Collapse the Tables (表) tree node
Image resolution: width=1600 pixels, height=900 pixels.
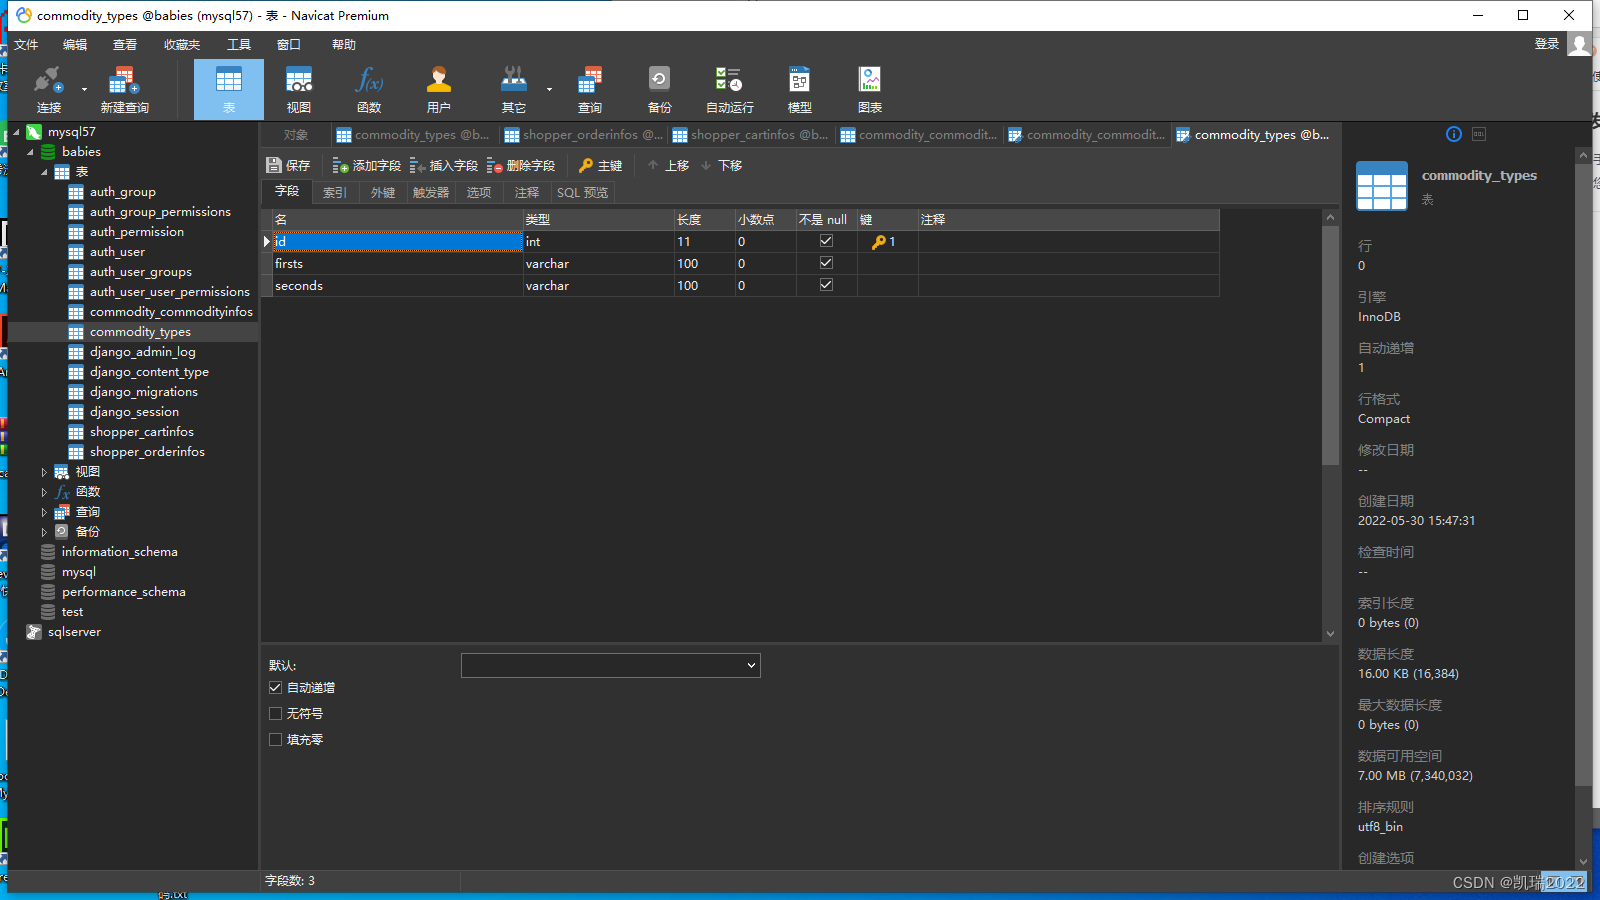point(44,172)
